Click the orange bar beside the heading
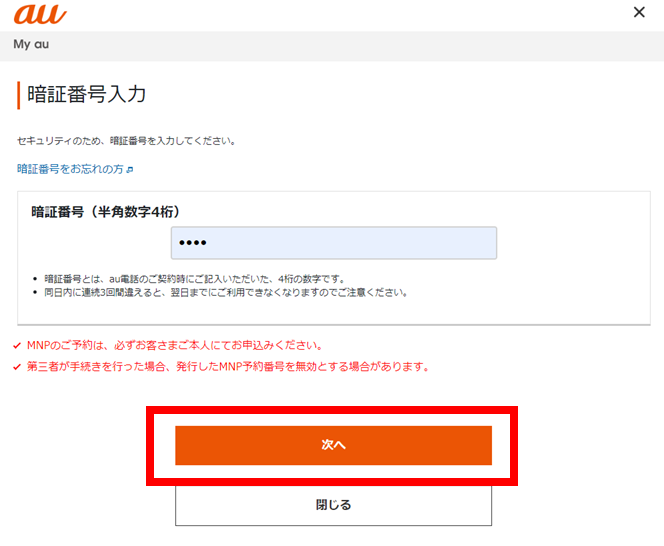 pyautogui.click(x=19, y=95)
